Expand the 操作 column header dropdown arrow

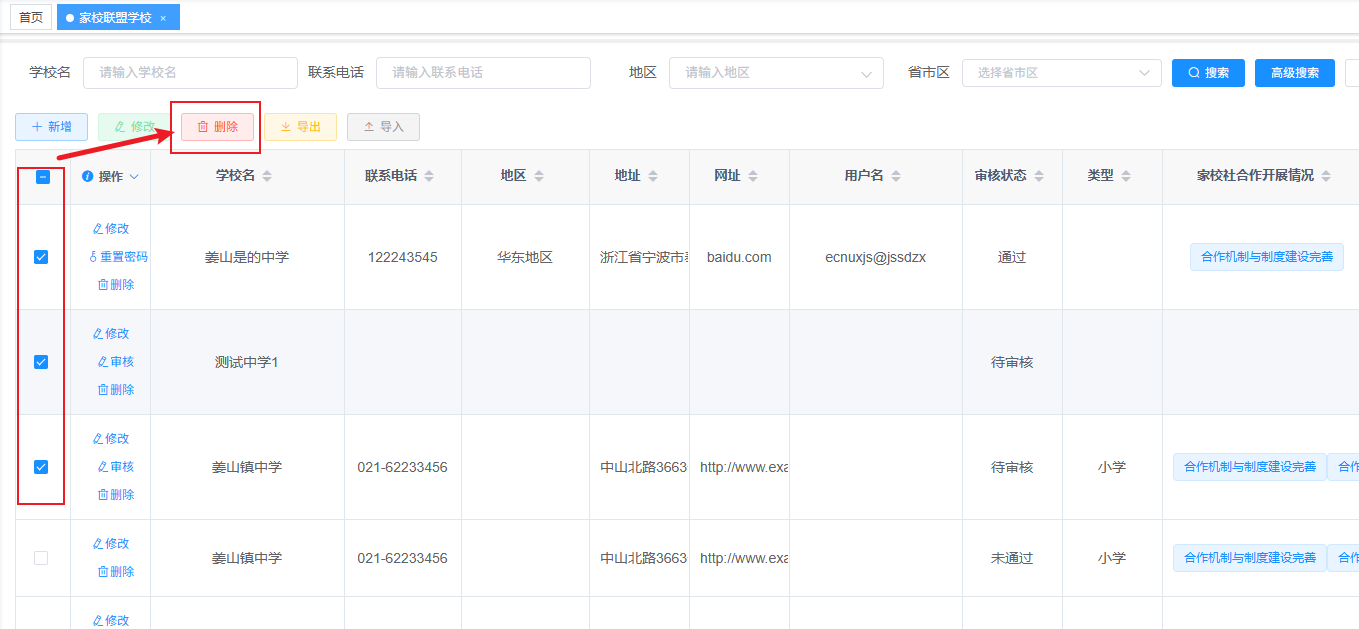click(x=134, y=176)
